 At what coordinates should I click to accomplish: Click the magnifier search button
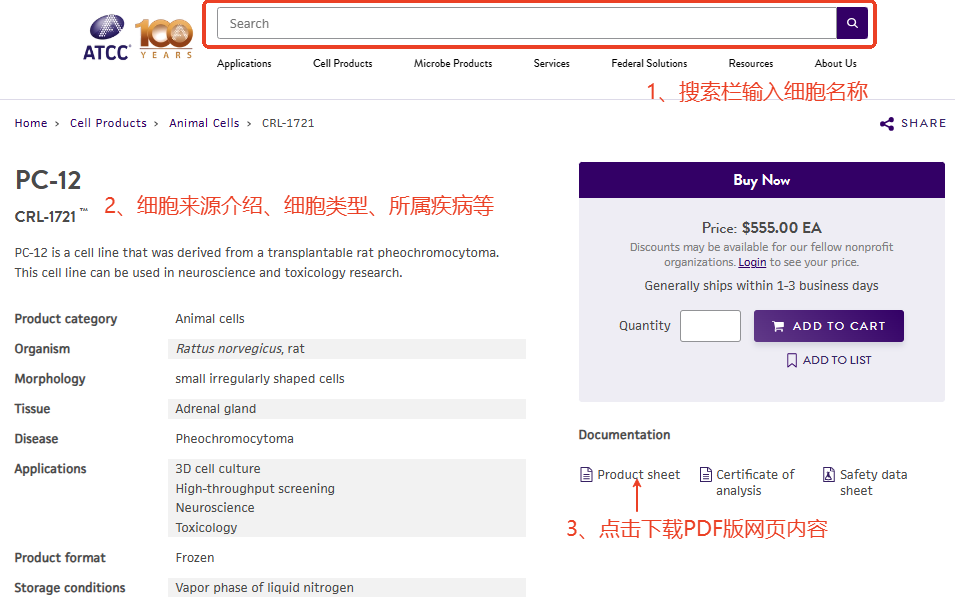point(852,23)
